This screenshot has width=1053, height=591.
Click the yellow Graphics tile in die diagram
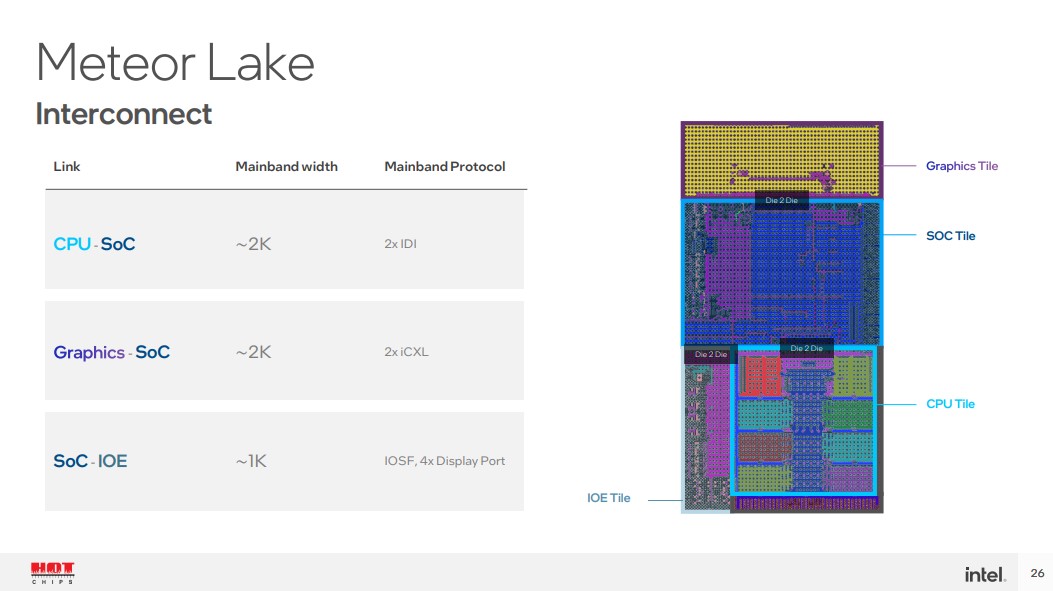782,159
